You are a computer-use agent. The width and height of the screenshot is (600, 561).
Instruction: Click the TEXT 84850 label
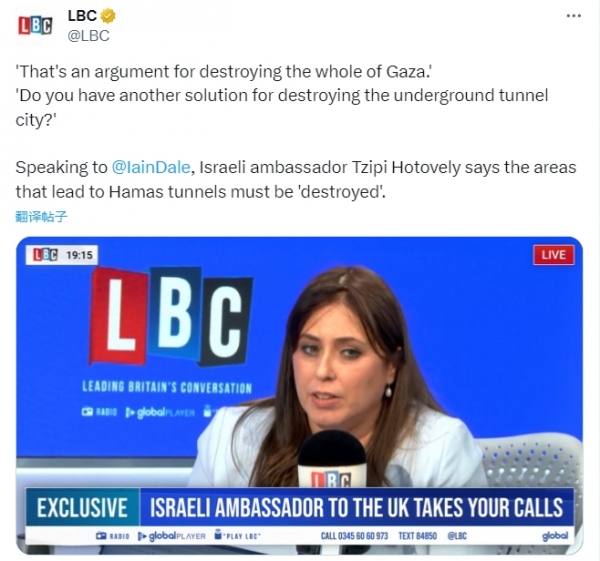point(417,536)
